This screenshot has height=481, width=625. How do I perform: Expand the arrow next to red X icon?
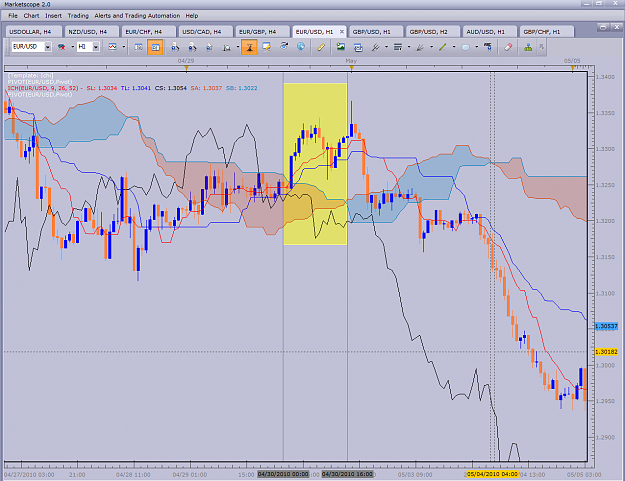pos(73,47)
